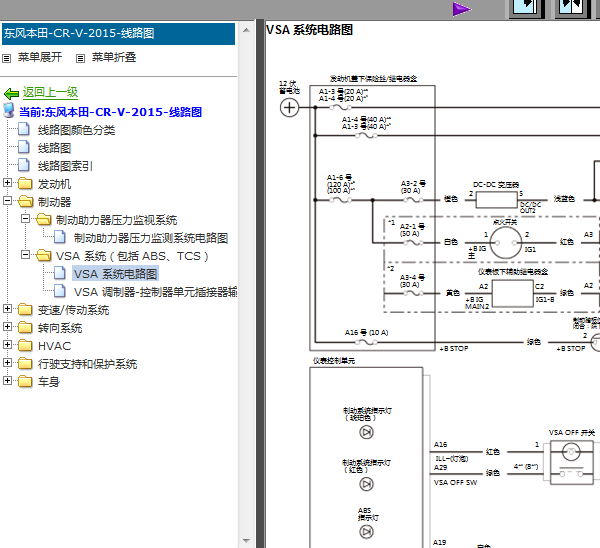Click the folder icon of 制动助力器压力监视系统
600x548 pixels.
click(x=44, y=219)
